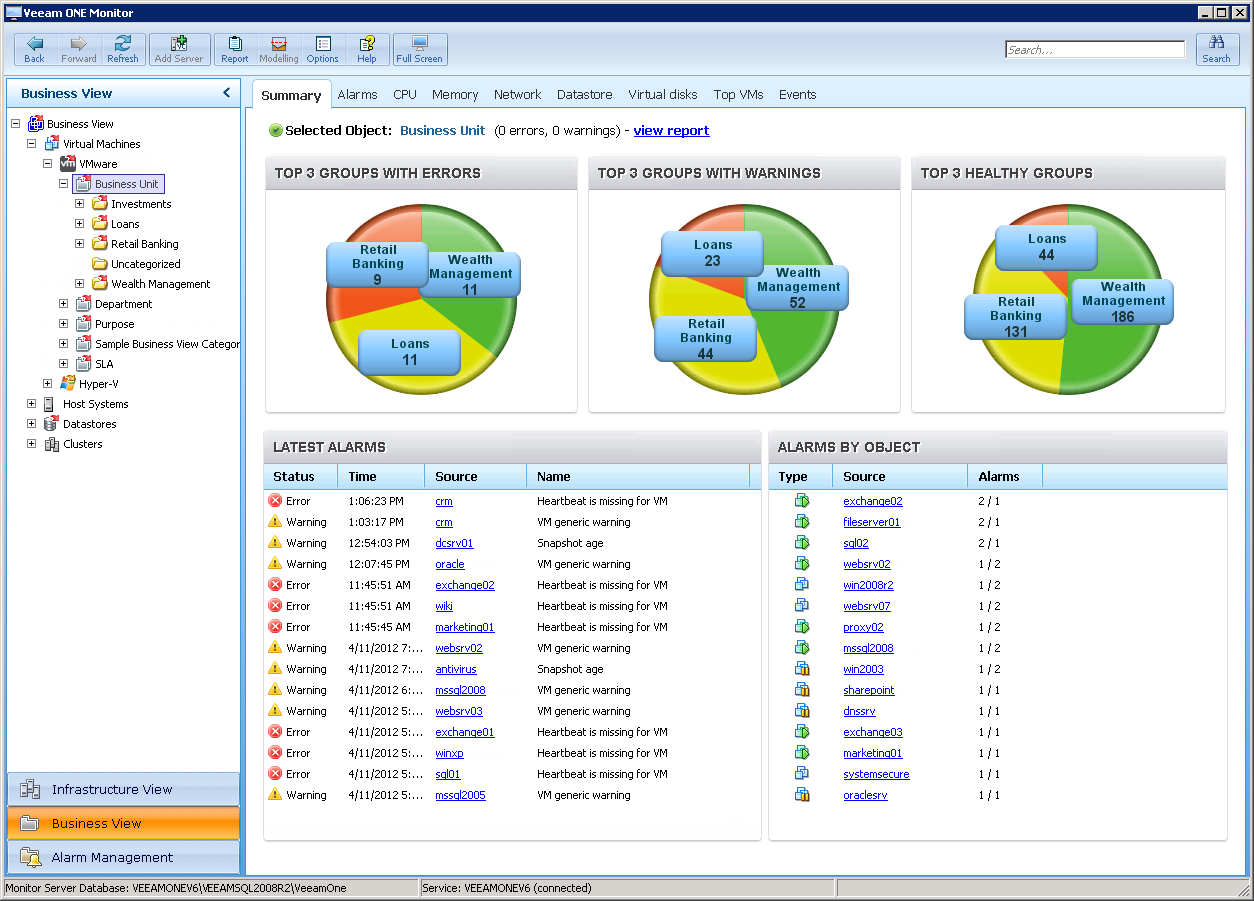Click the Help toolbar icon
The height and width of the screenshot is (901, 1254).
tap(367, 49)
